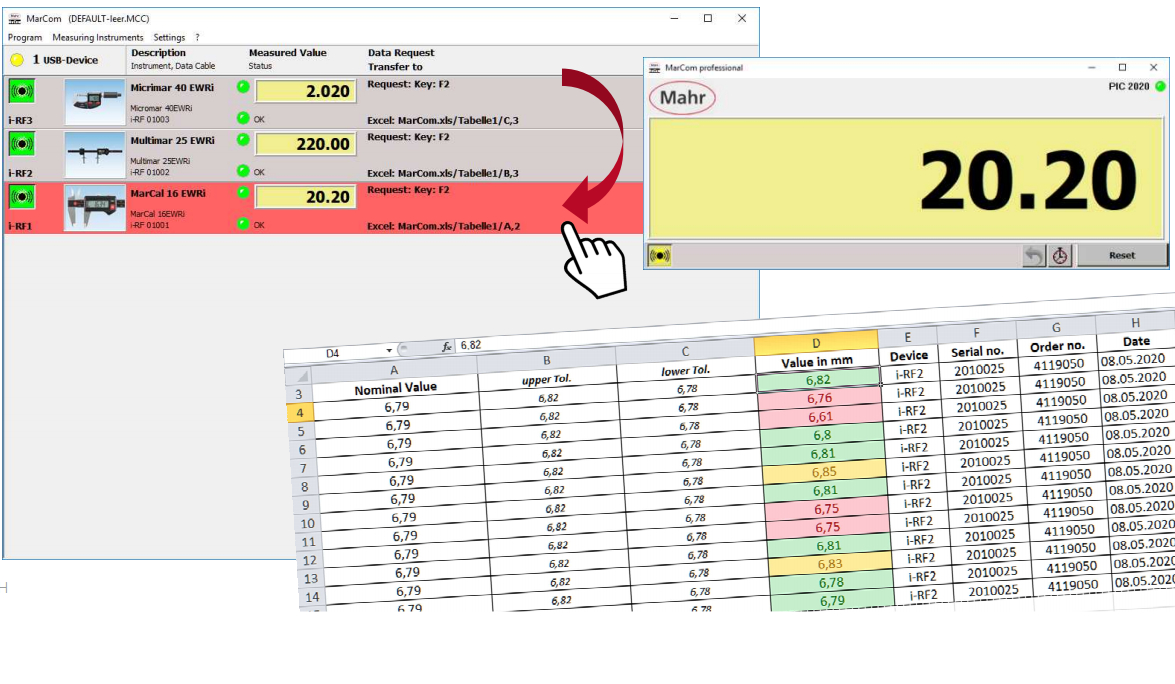Click the Mahr logo
The image size is (1175, 684).
click(x=682, y=99)
